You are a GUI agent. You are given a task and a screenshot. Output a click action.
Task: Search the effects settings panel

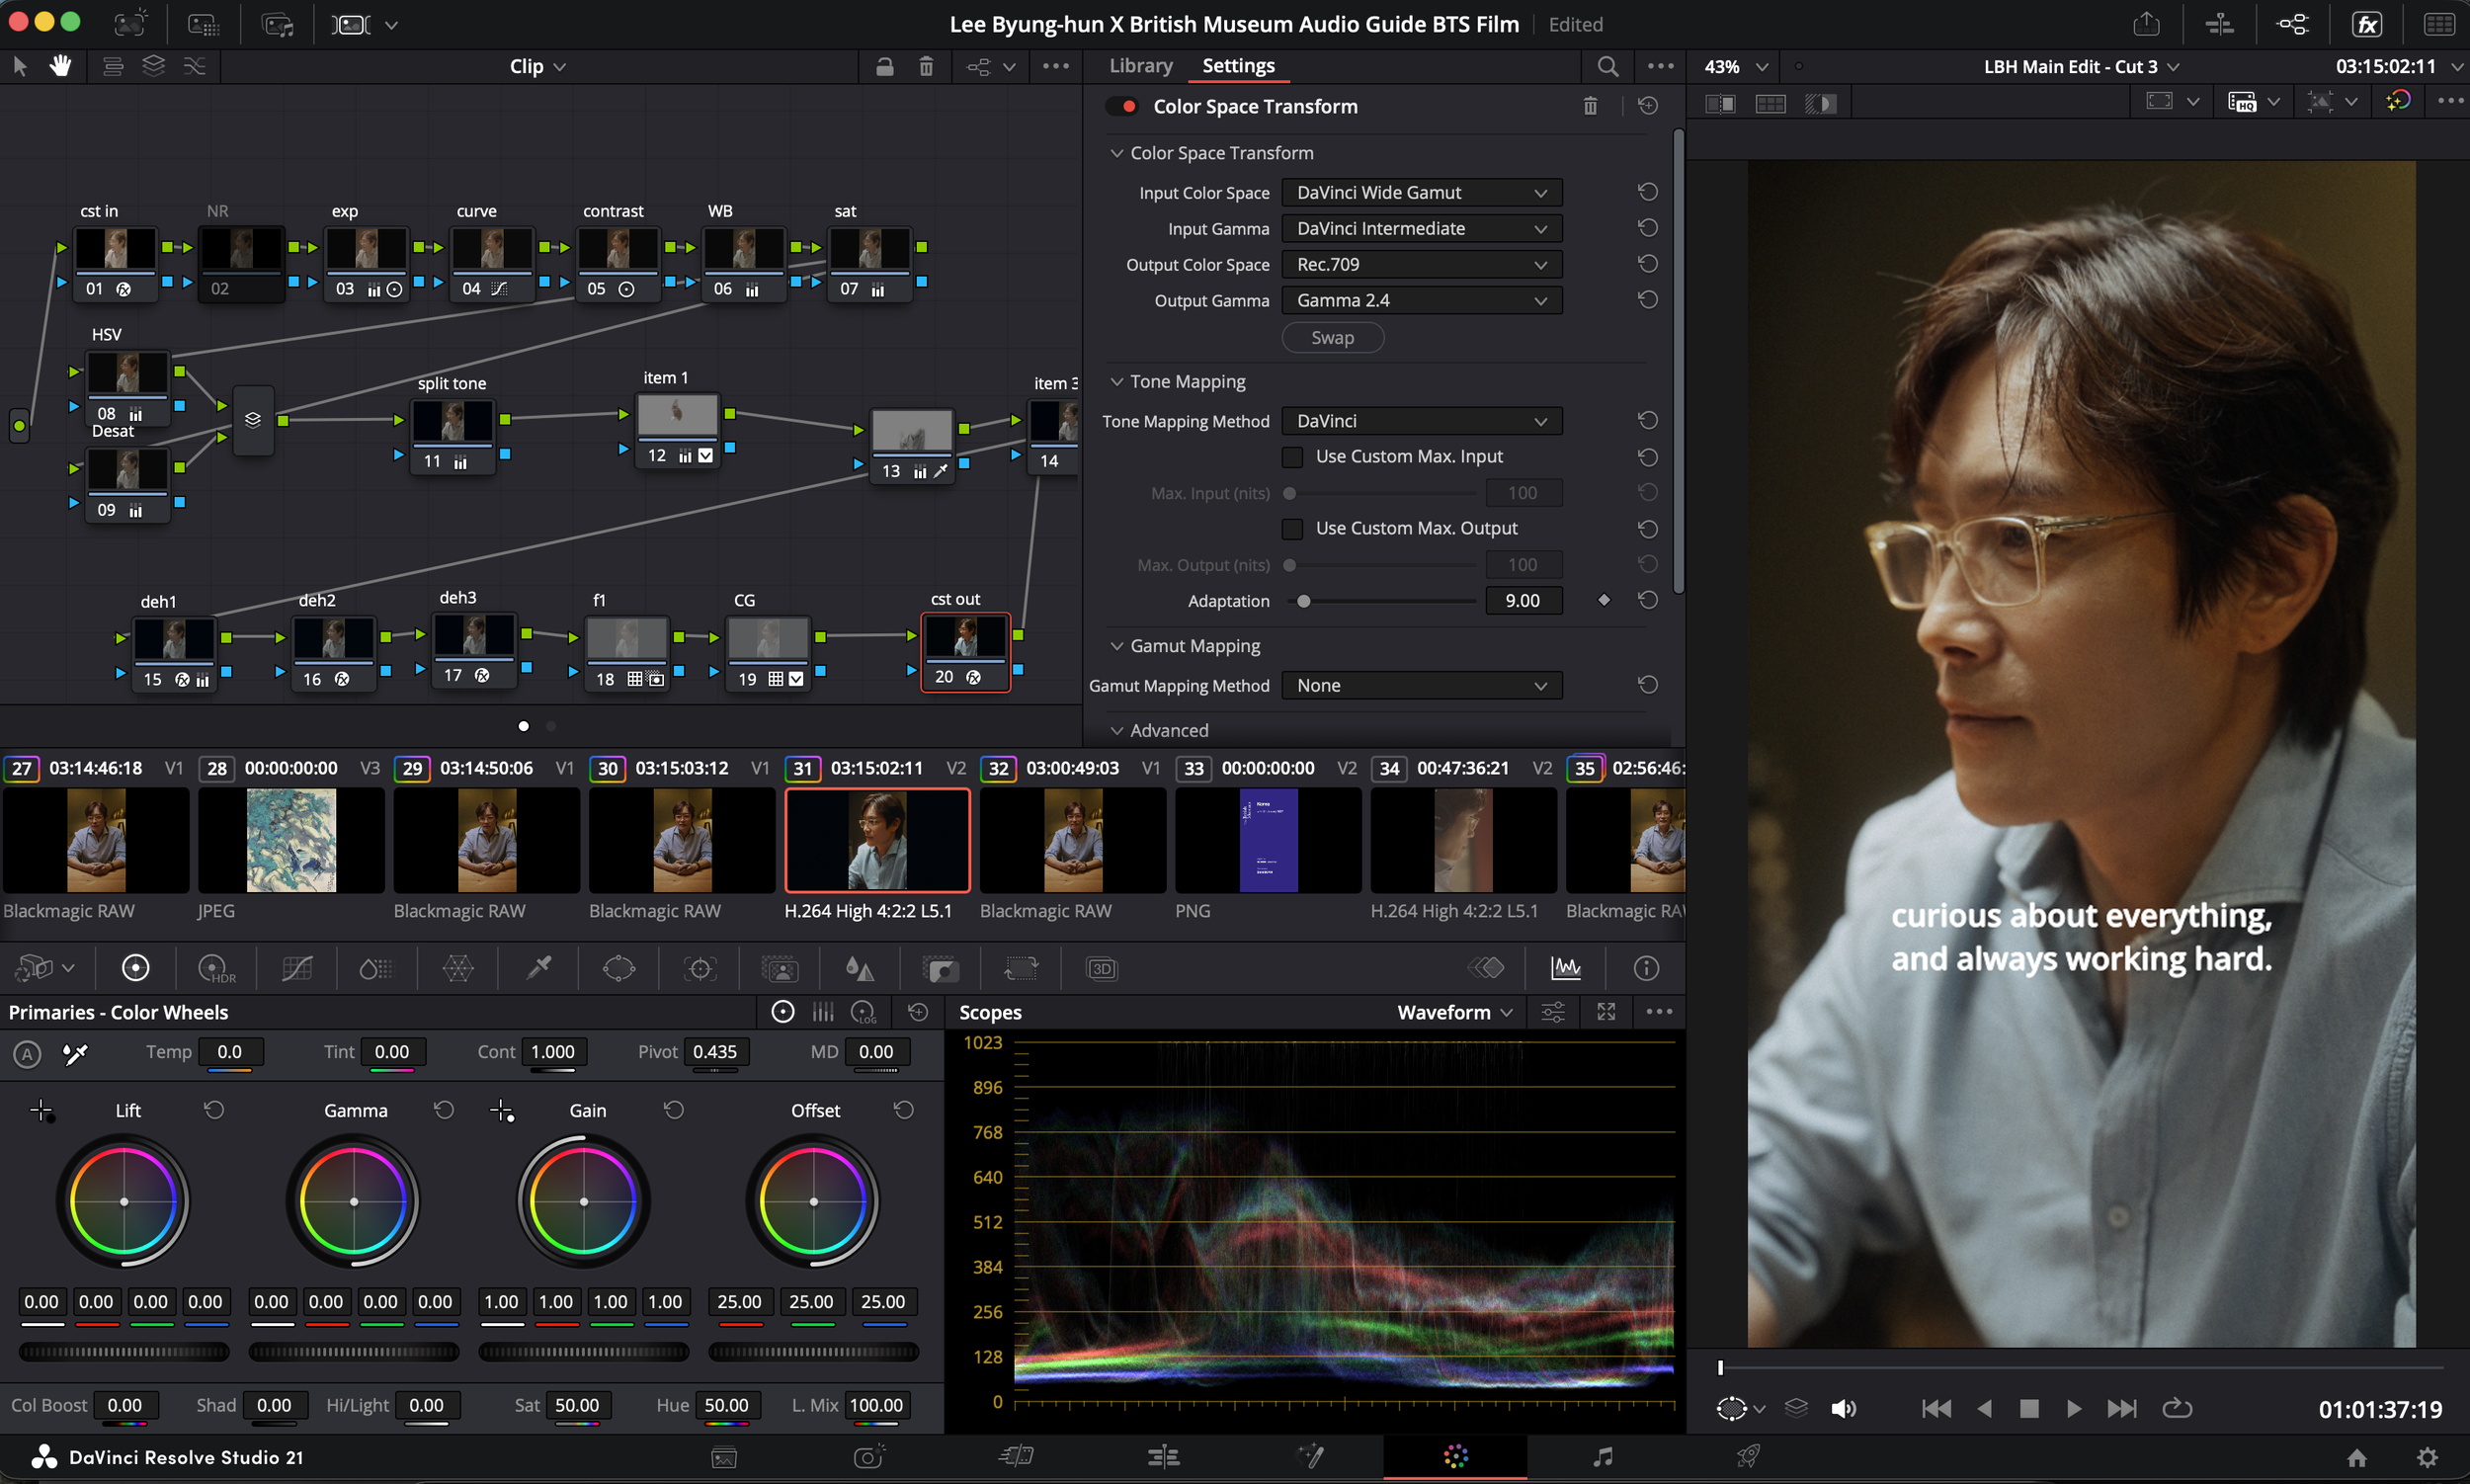tap(1607, 66)
